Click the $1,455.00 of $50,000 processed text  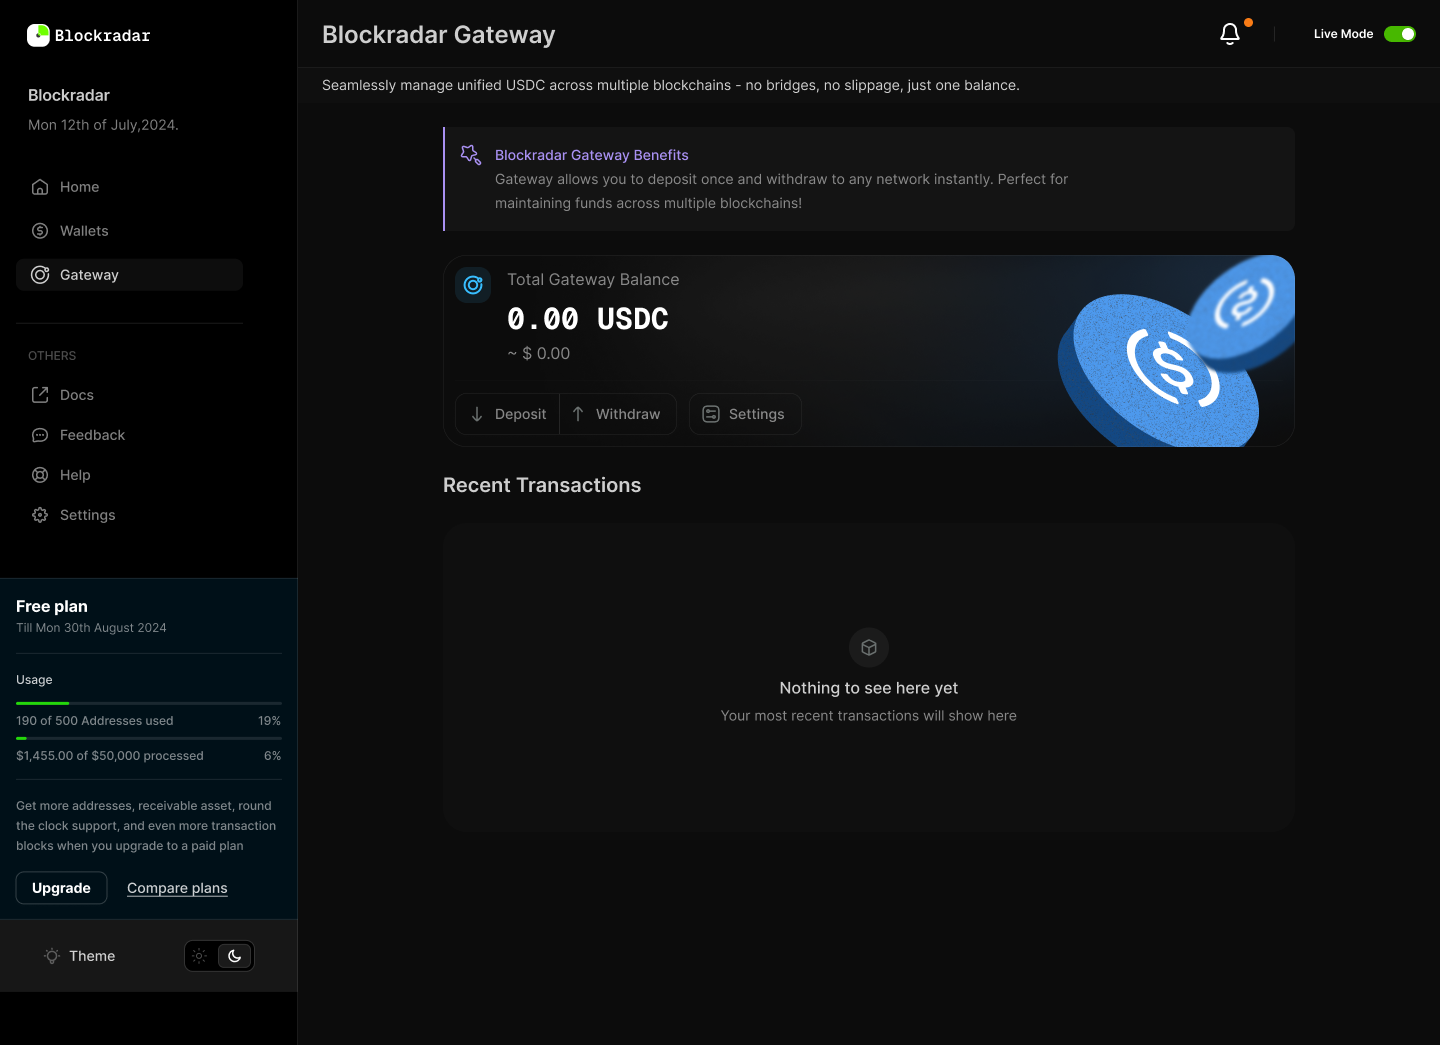tap(110, 756)
